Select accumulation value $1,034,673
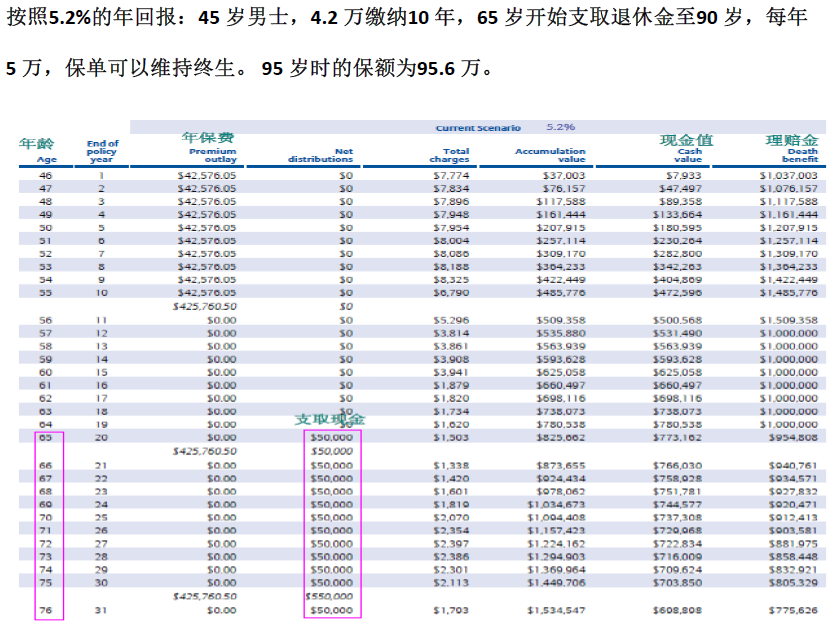 [556, 505]
